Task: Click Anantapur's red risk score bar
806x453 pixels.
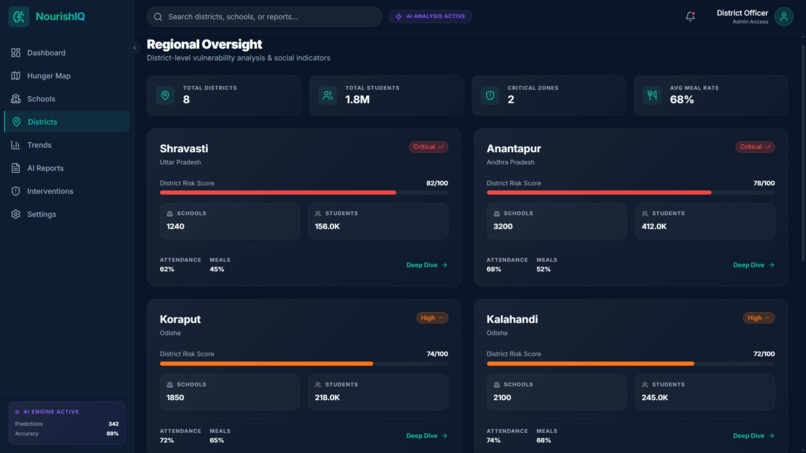Action: (599, 192)
